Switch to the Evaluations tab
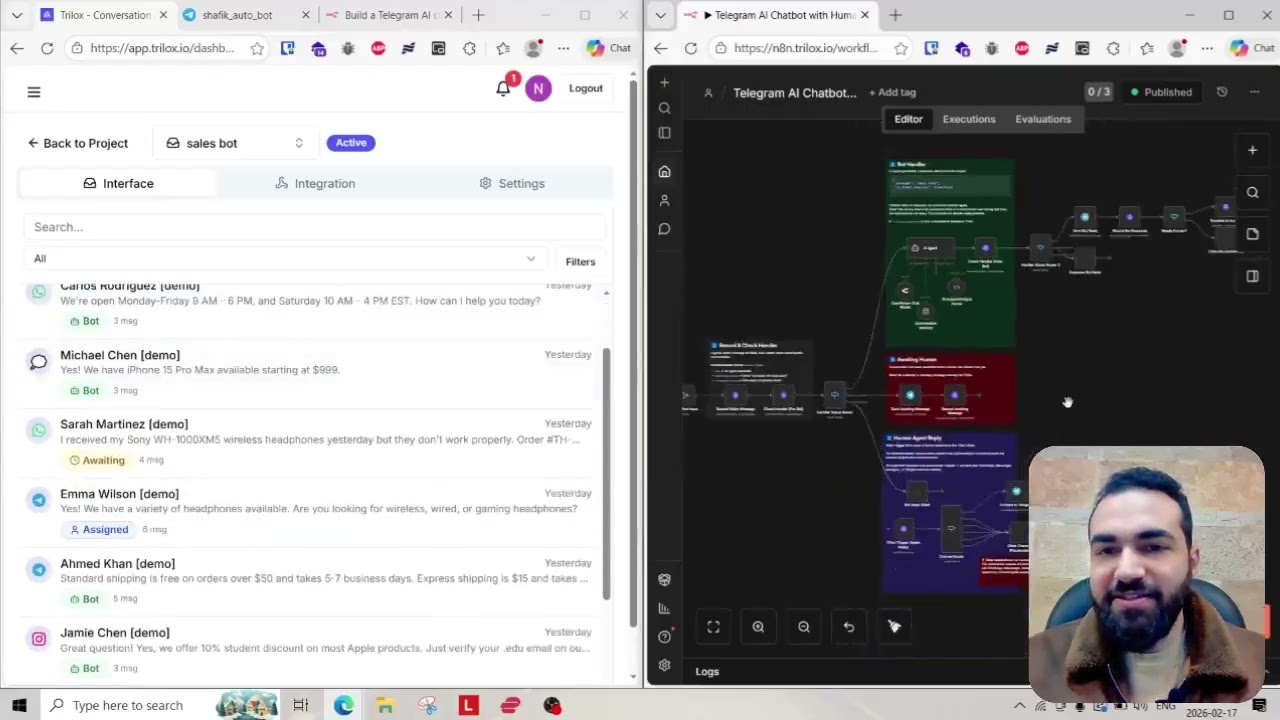1280x720 pixels. pyautogui.click(x=1043, y=119)
